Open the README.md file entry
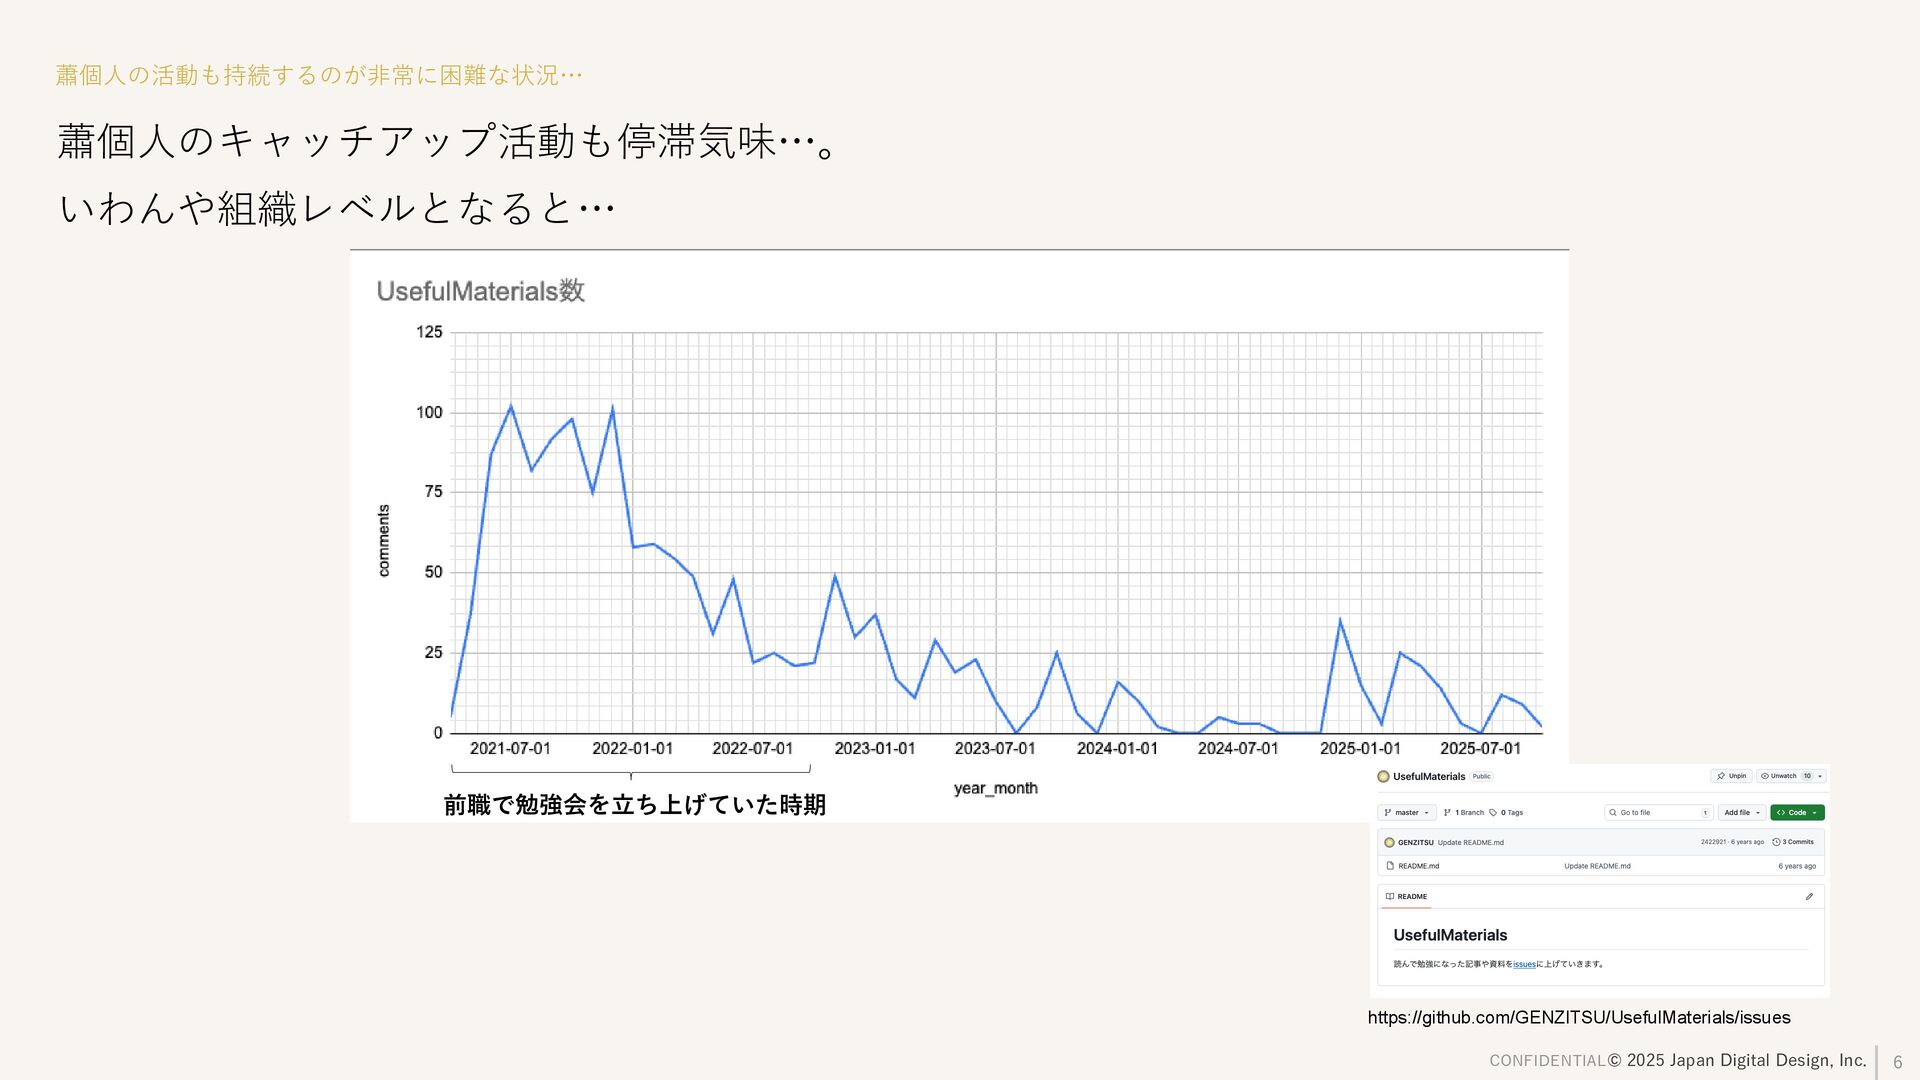 click(x=1418, y=866)
